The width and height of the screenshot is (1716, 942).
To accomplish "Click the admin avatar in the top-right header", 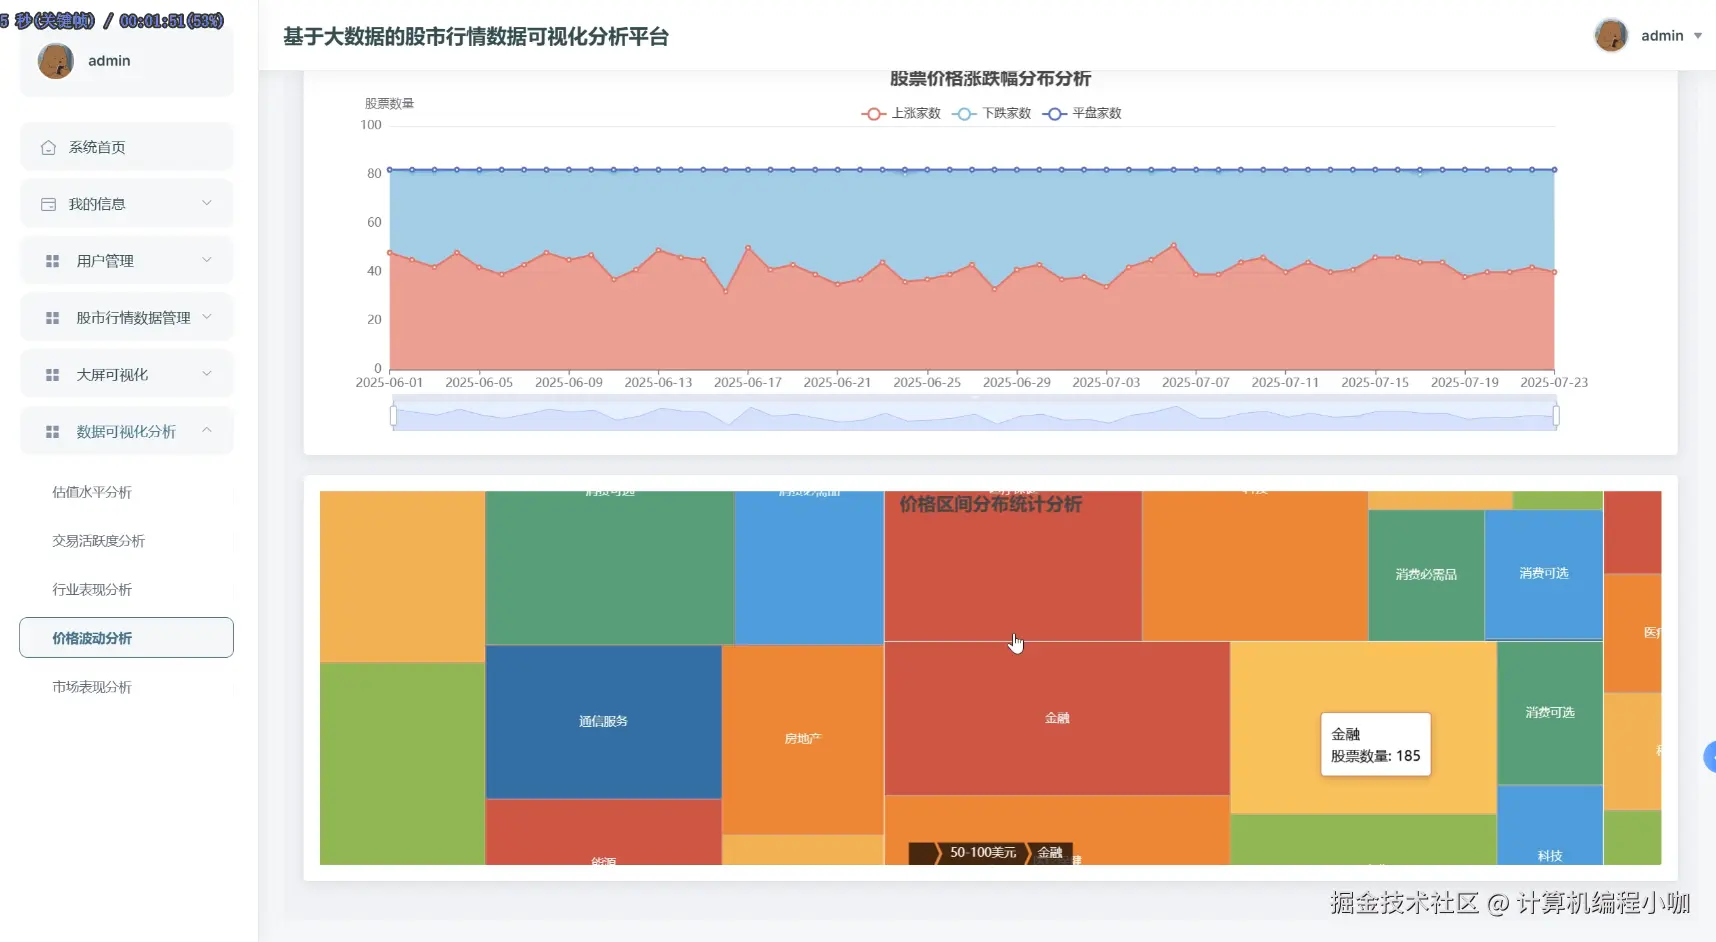I will pos(1612,35).
